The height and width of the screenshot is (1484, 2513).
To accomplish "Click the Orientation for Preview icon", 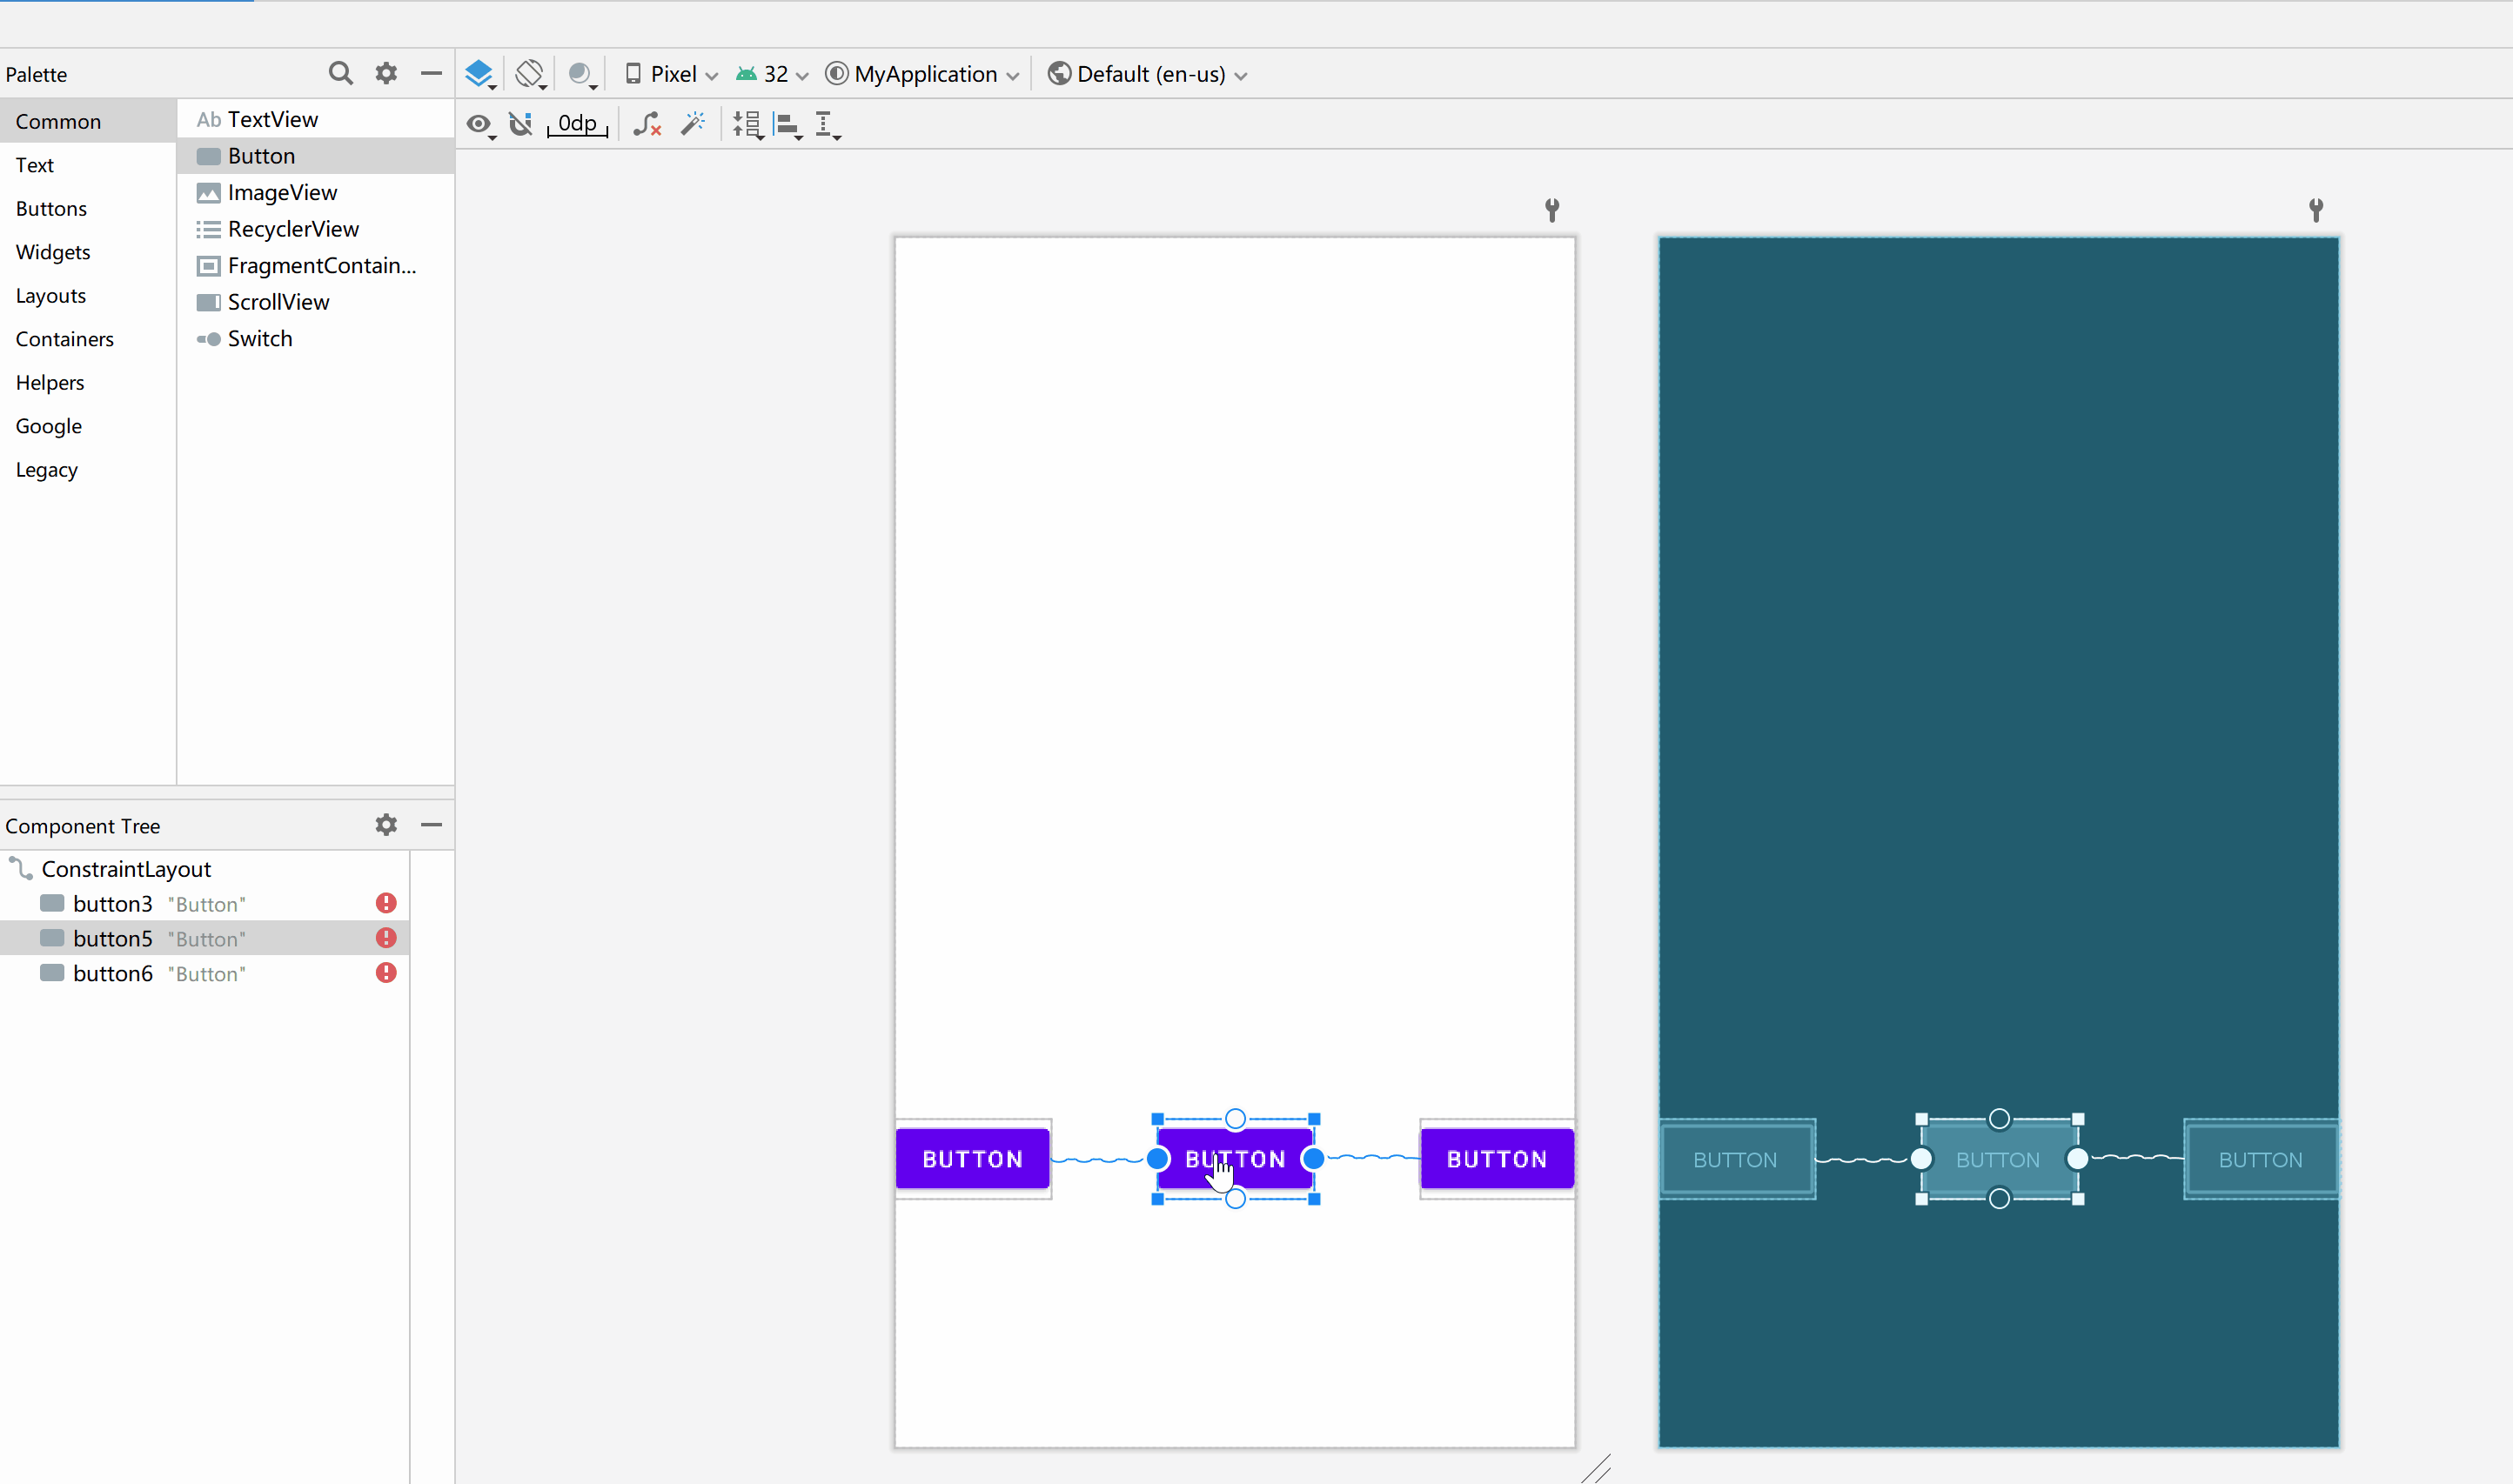I will pos(530,73).
